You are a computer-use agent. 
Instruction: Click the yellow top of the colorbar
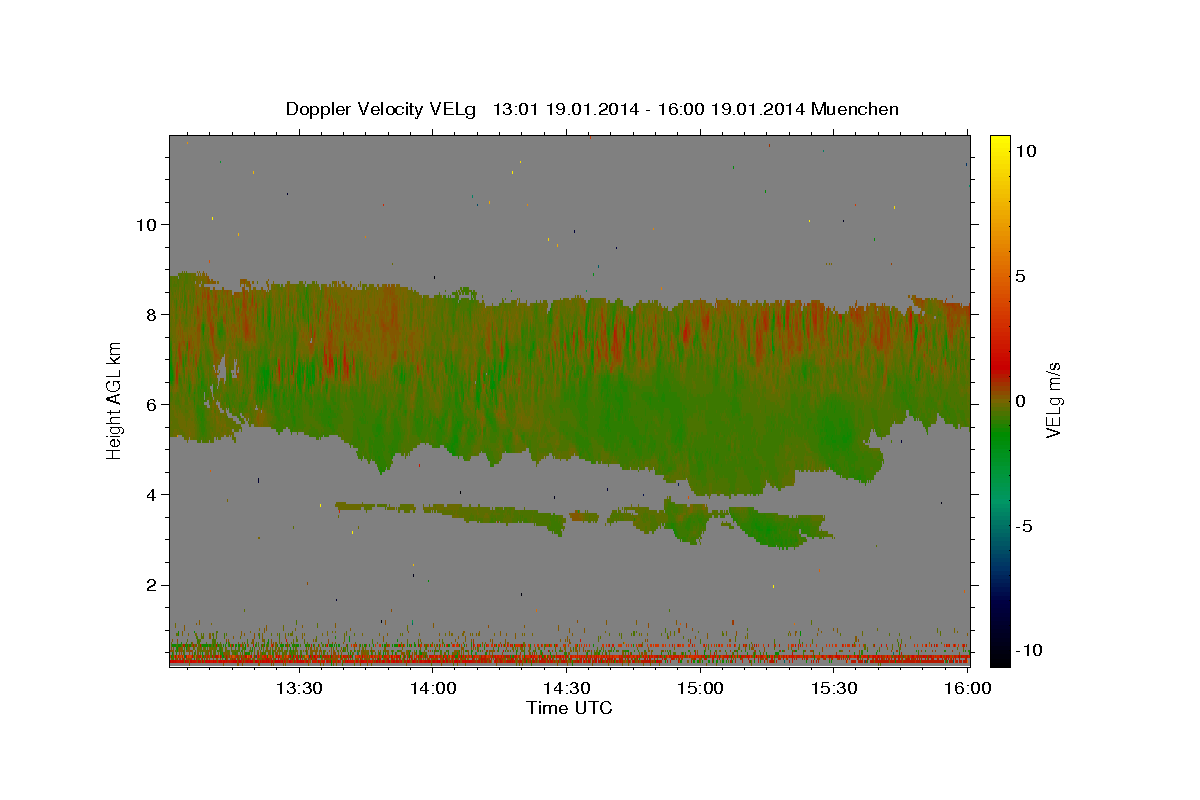coord(999,145)
